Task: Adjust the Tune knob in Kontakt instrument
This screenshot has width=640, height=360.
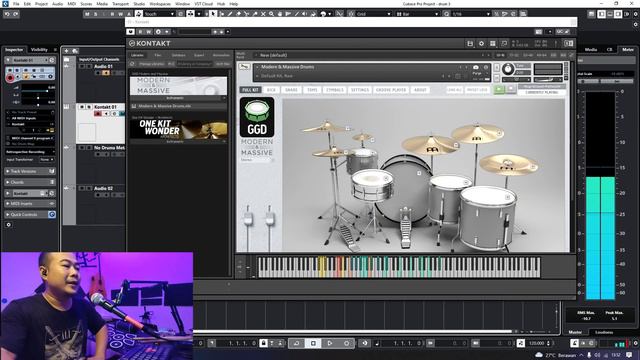Action: [508, 69]
